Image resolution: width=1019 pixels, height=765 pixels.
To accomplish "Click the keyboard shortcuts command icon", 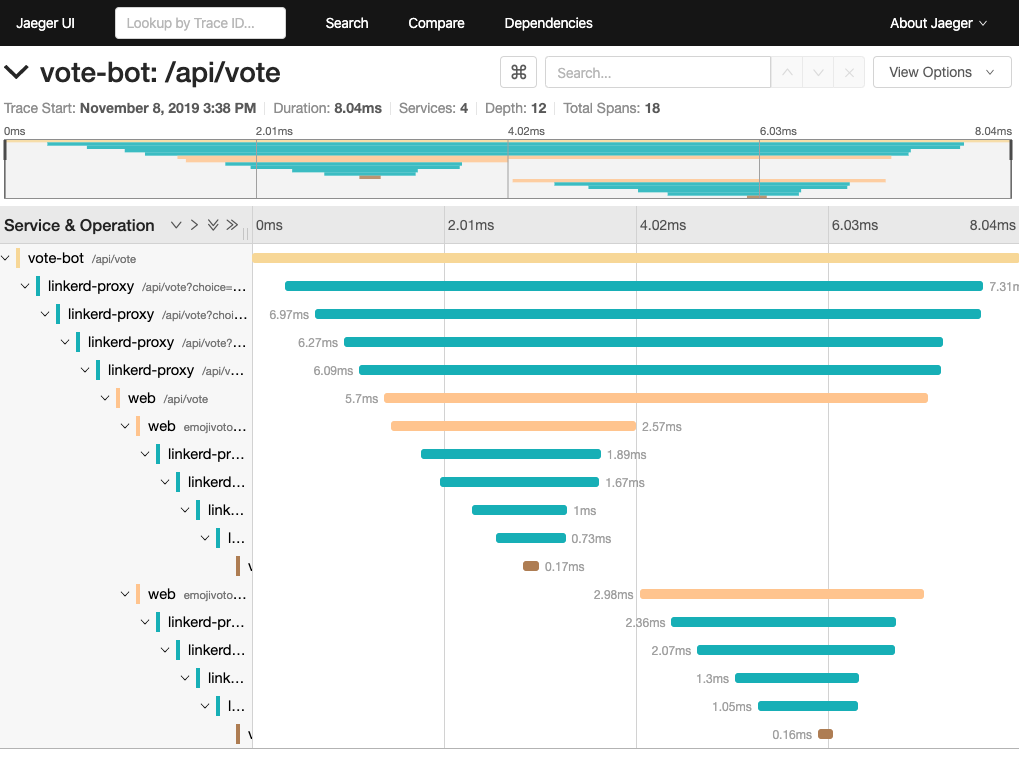I will 518,72.
